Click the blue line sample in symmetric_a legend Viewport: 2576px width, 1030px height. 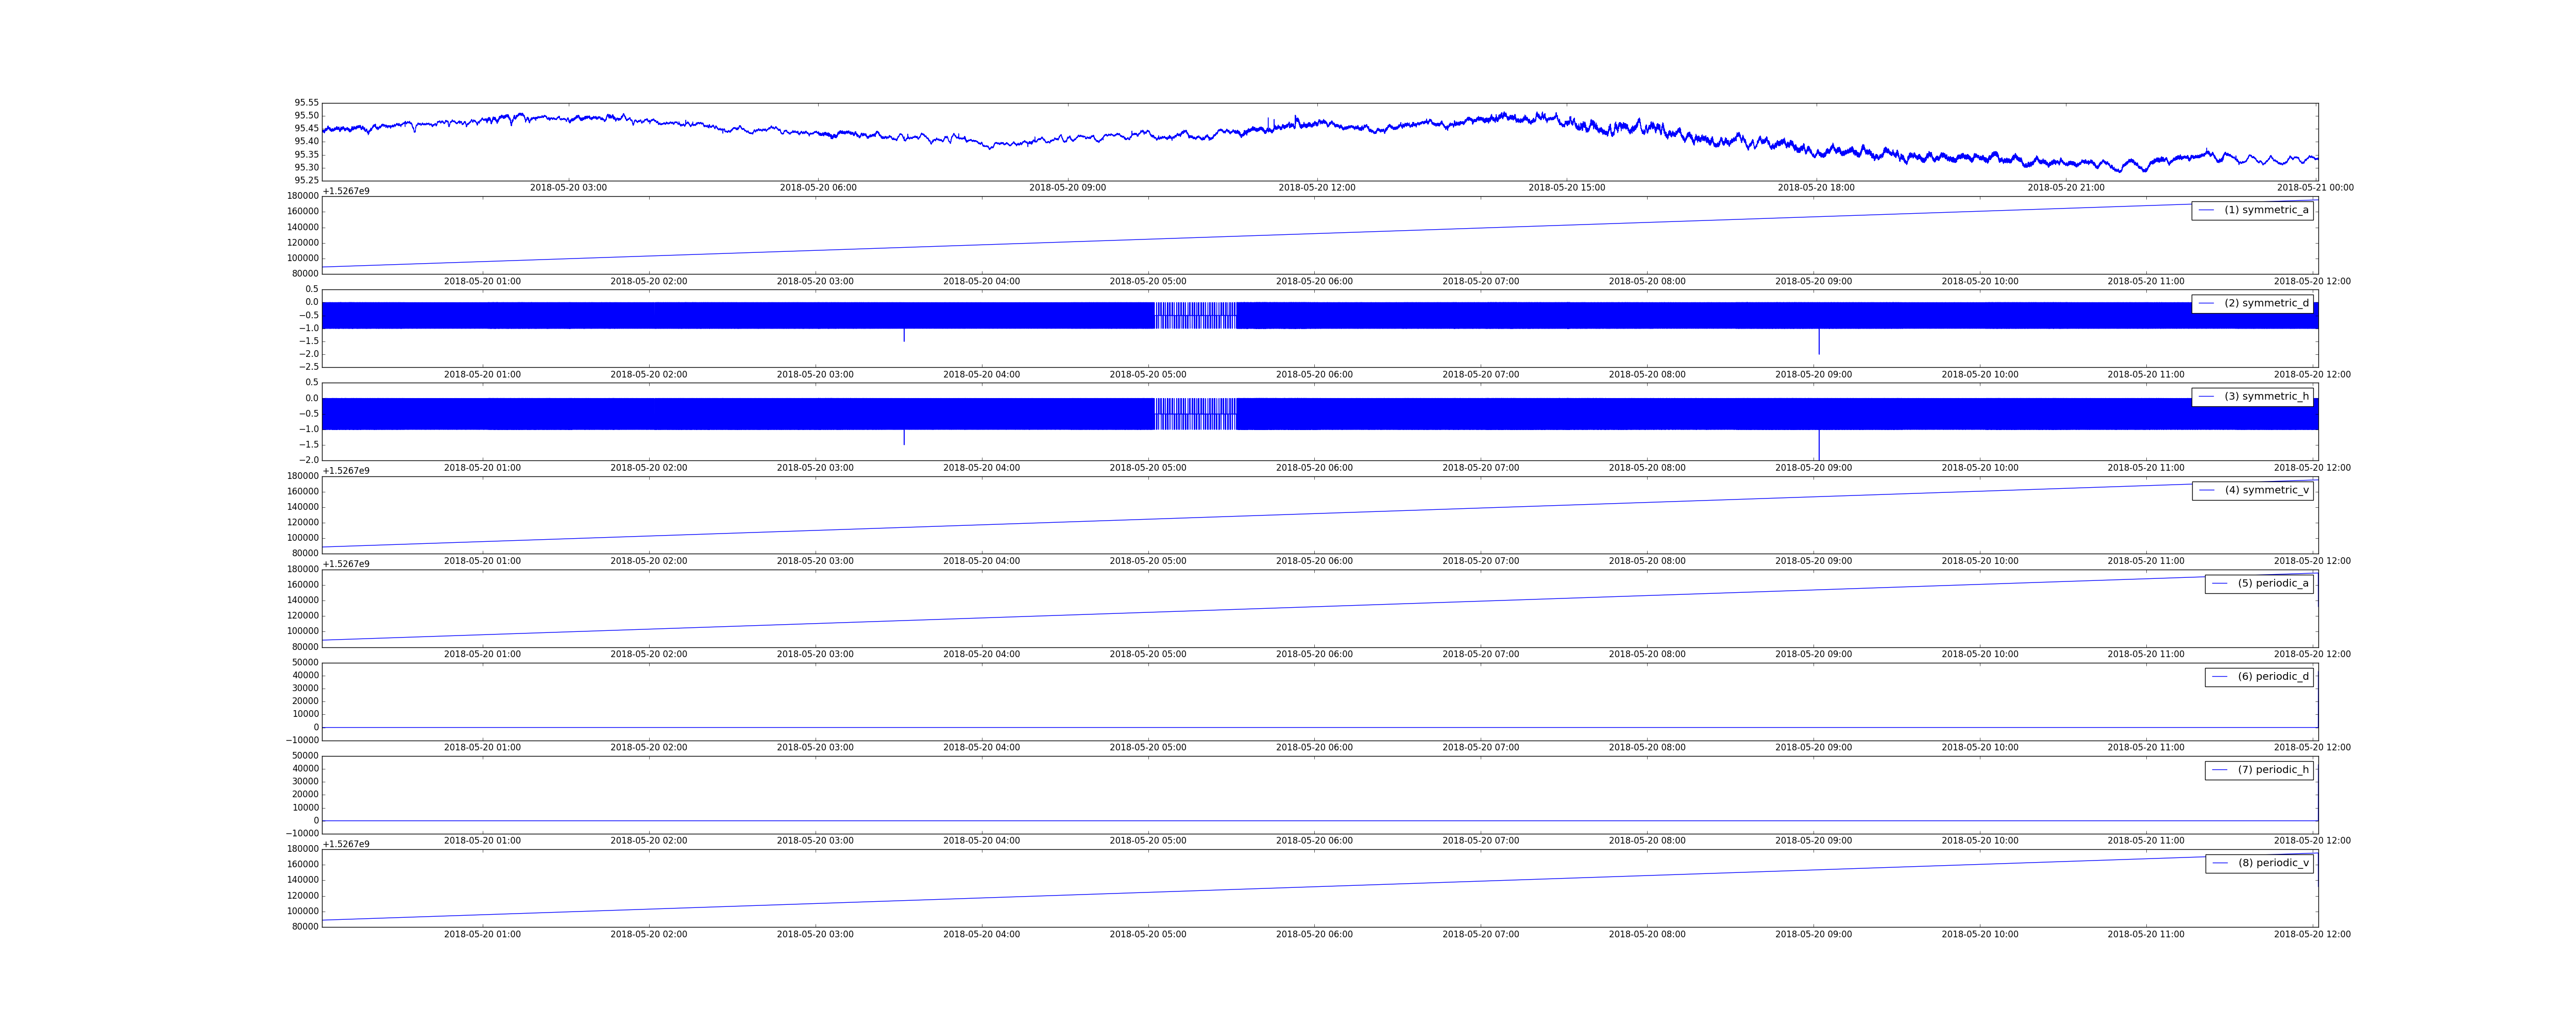pos(2206,210)
